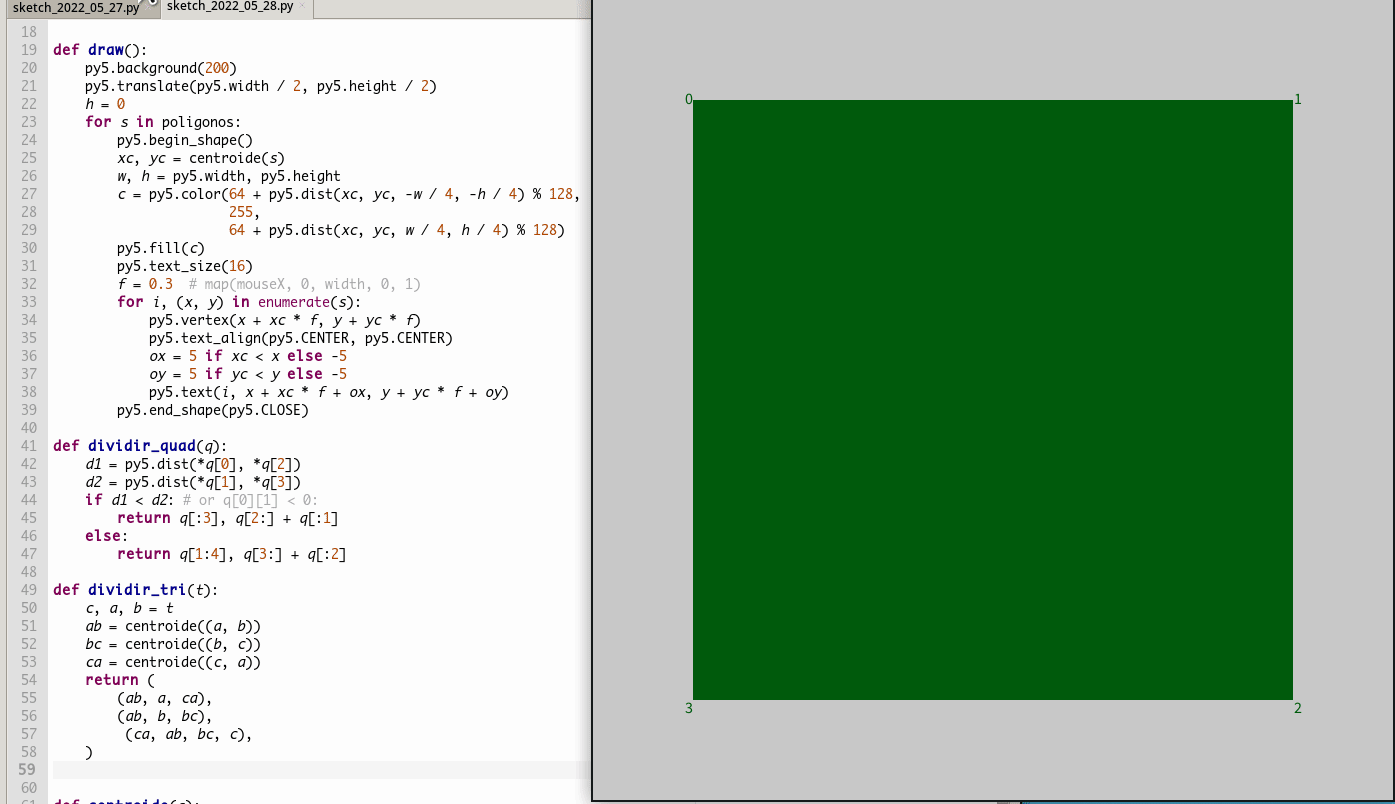Click the '255,' argument line
Image resolution: width=1395 pixels, height=804 pixels.
tap(244, 212)
